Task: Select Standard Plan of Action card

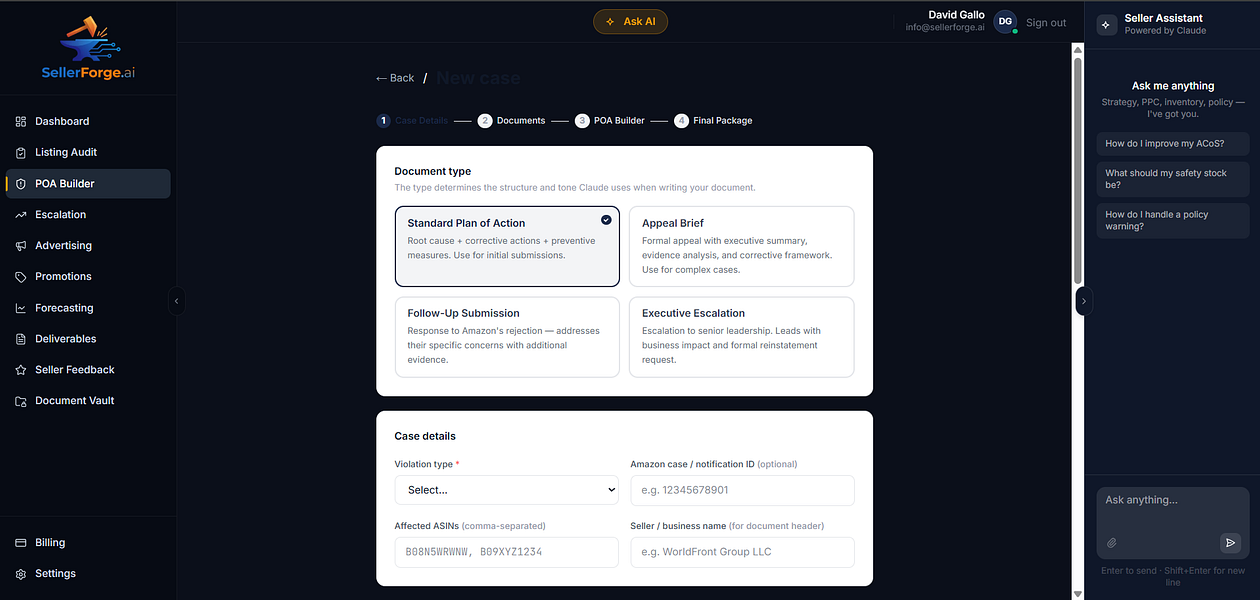Action: pos(507,246)
